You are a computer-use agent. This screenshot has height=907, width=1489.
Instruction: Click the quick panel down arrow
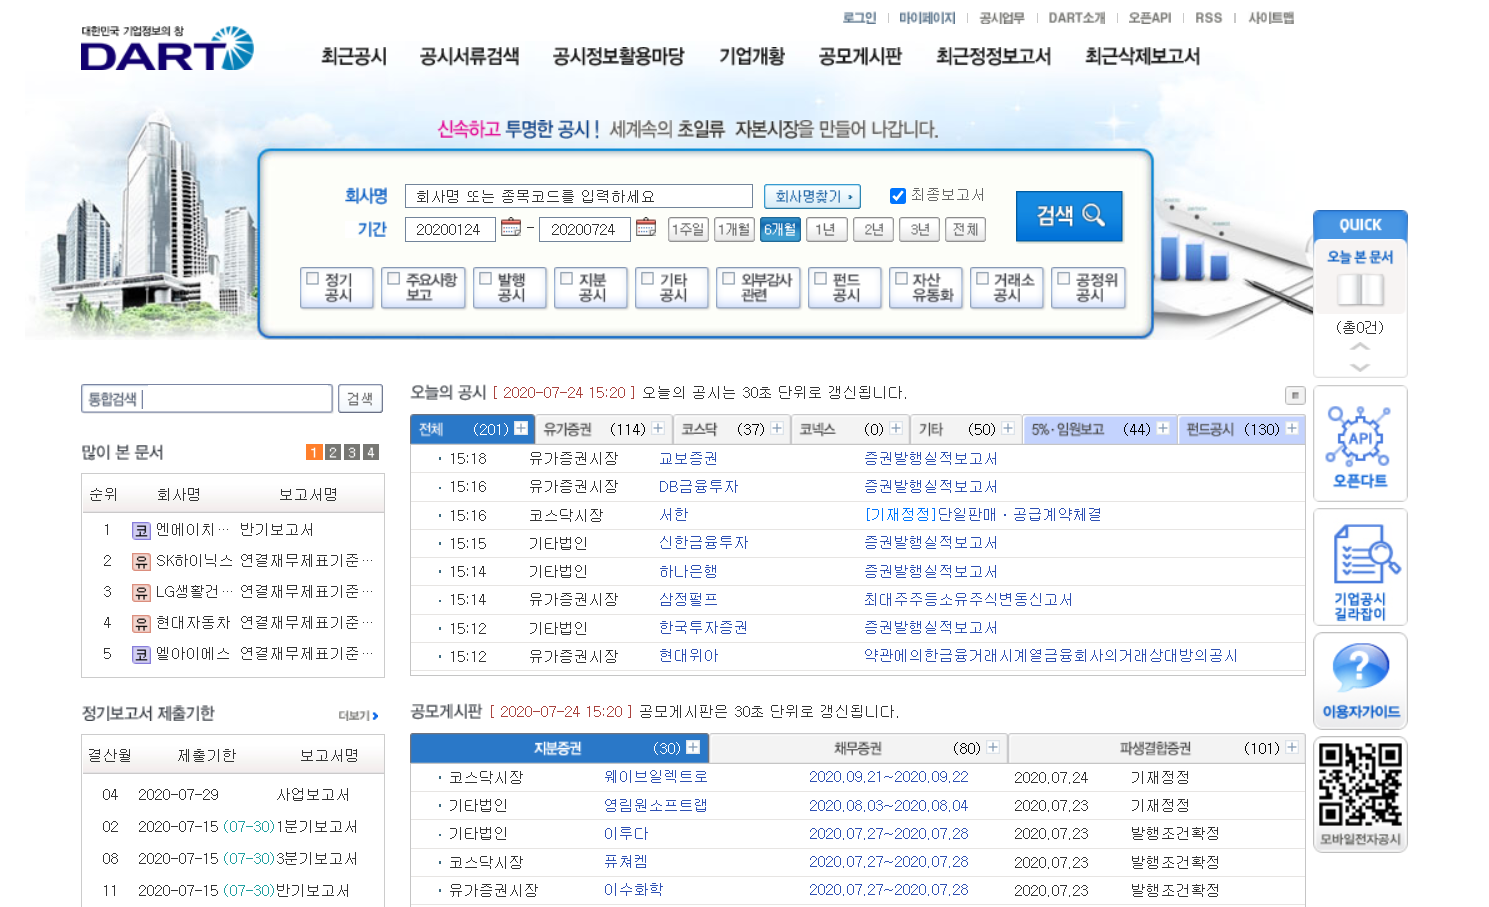tap(1359, 367)
